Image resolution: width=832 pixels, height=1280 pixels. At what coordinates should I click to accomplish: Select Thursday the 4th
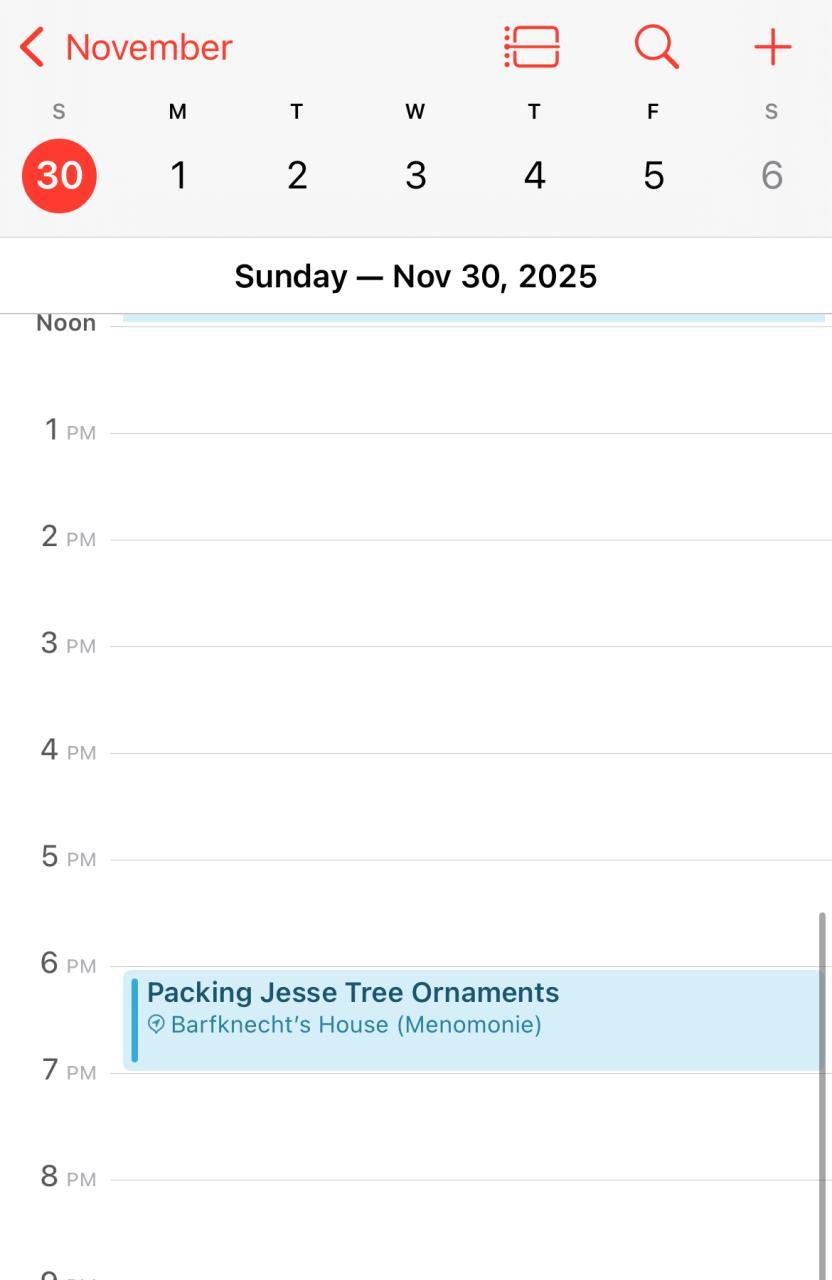point(534,176)
